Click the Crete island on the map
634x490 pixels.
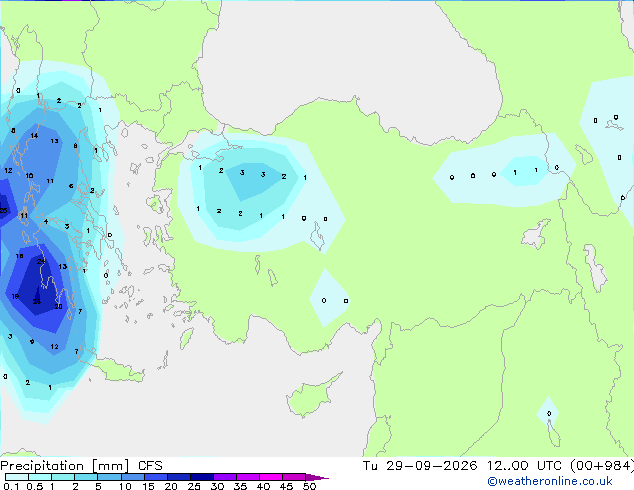click(x=117, y=372)
